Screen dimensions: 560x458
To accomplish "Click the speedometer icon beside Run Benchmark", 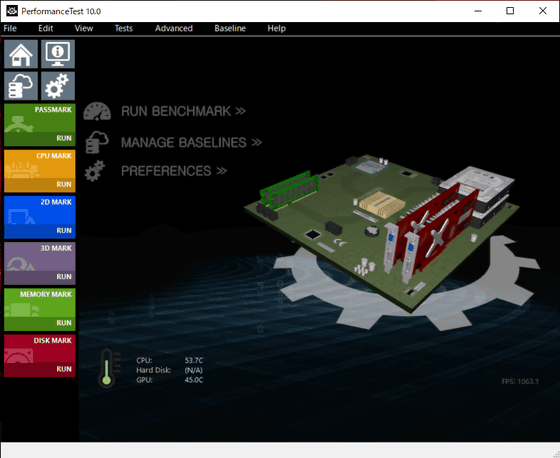I will click(x=97, y=111).
